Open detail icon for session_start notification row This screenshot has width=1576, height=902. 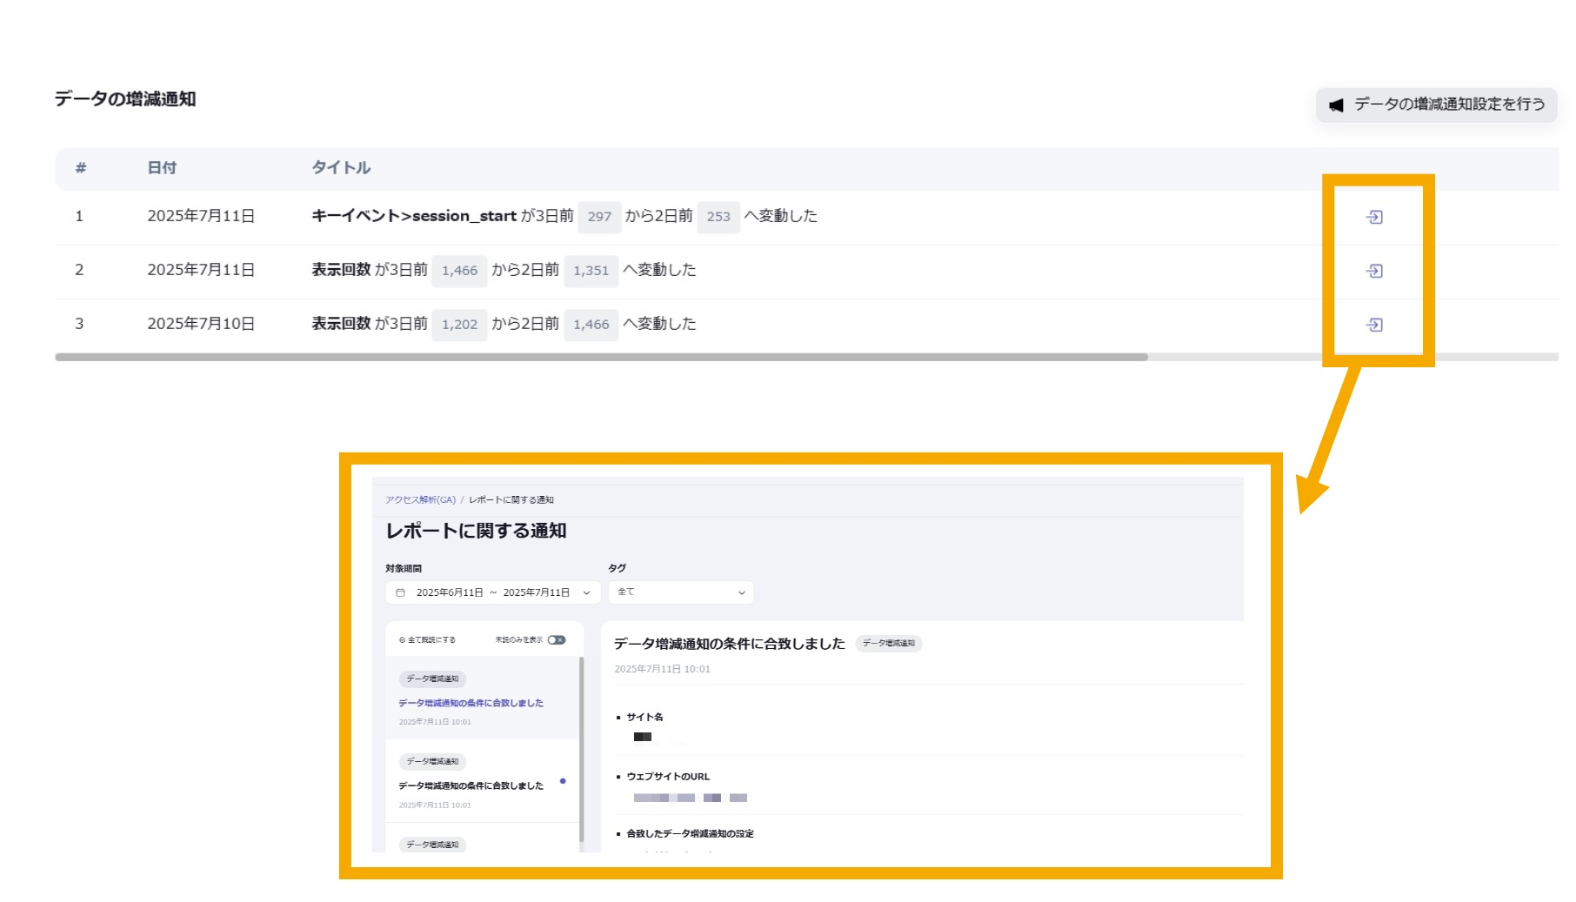pos(1374,217)
